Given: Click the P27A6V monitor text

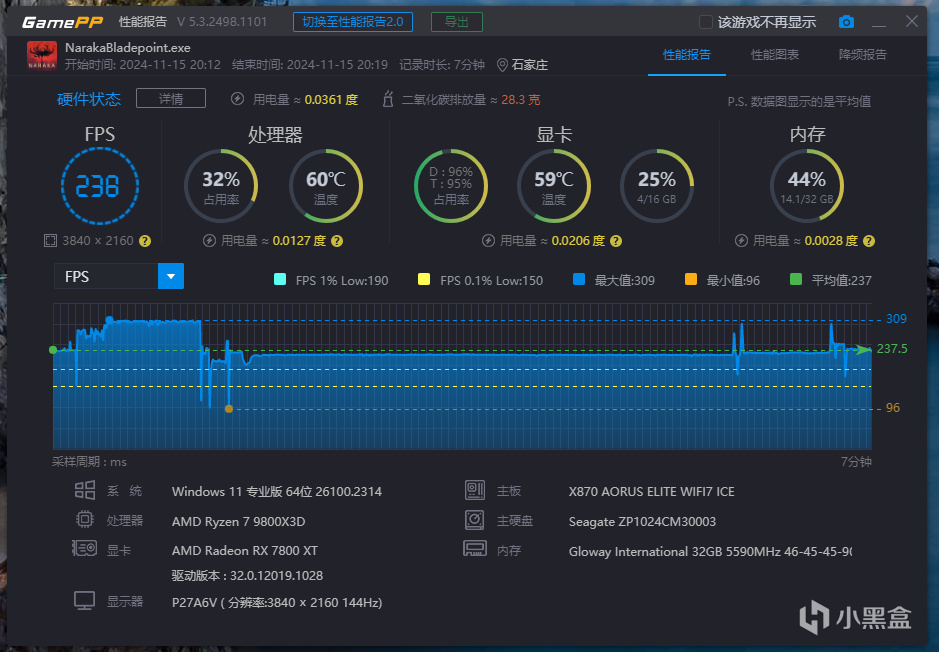Looking at the screenshot, I should (x=277, y=603).
